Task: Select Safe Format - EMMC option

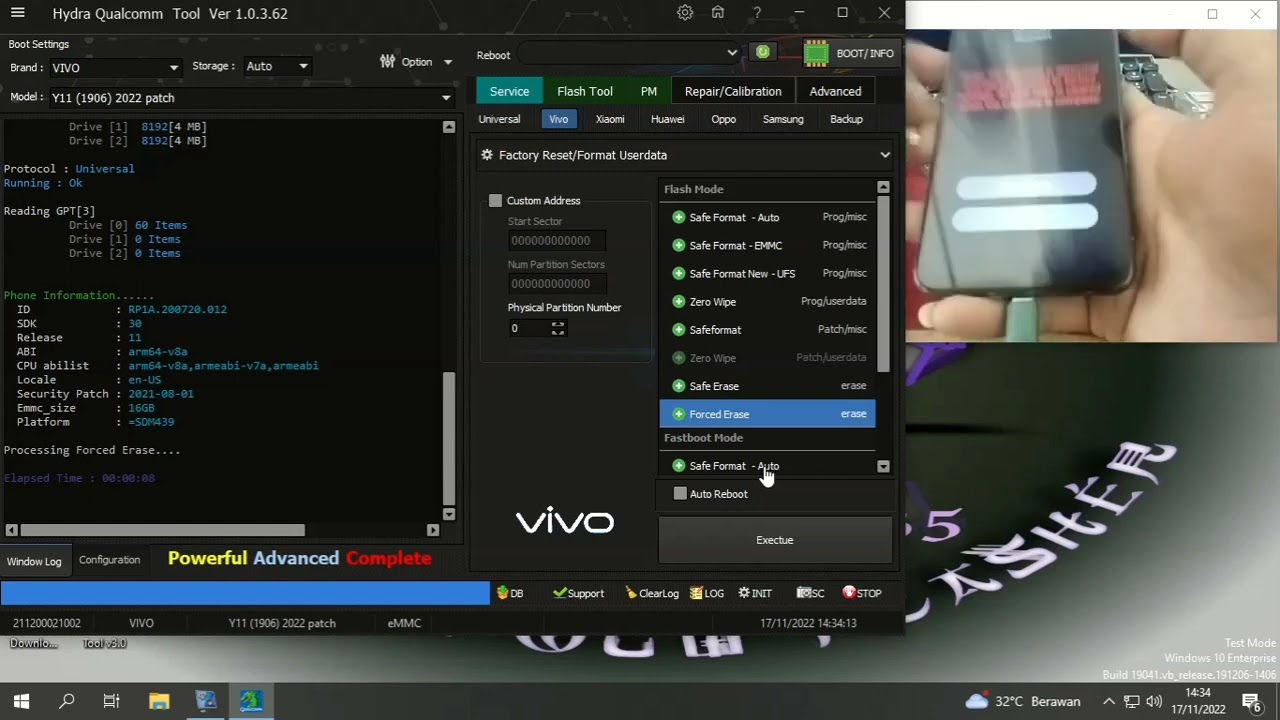Action: coord(767,245)
